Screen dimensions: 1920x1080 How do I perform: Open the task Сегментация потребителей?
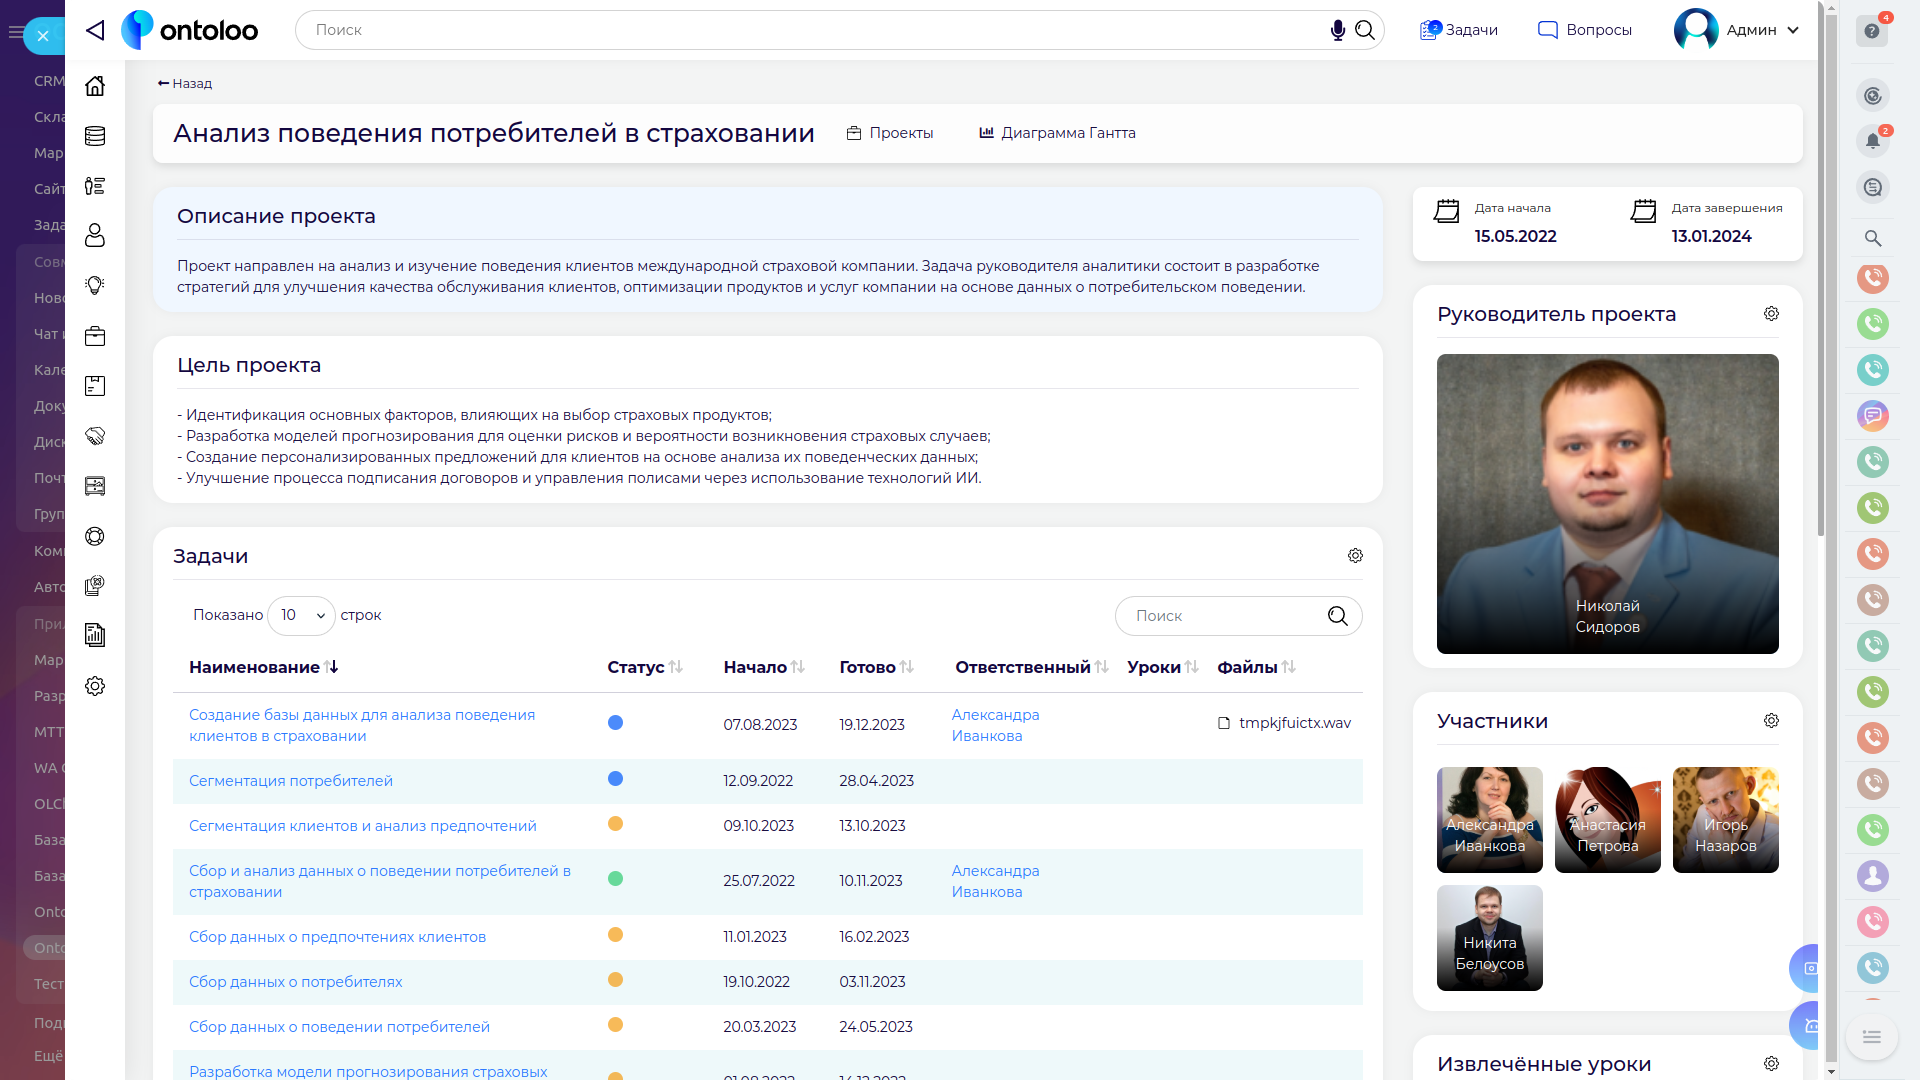coord(291,781)
